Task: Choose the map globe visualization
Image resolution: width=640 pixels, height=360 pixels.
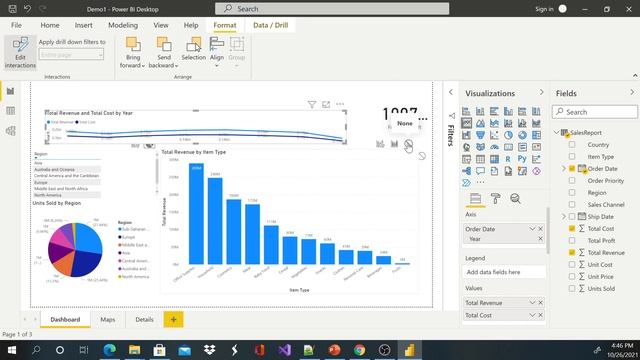Action: click(x=467, y=147)
